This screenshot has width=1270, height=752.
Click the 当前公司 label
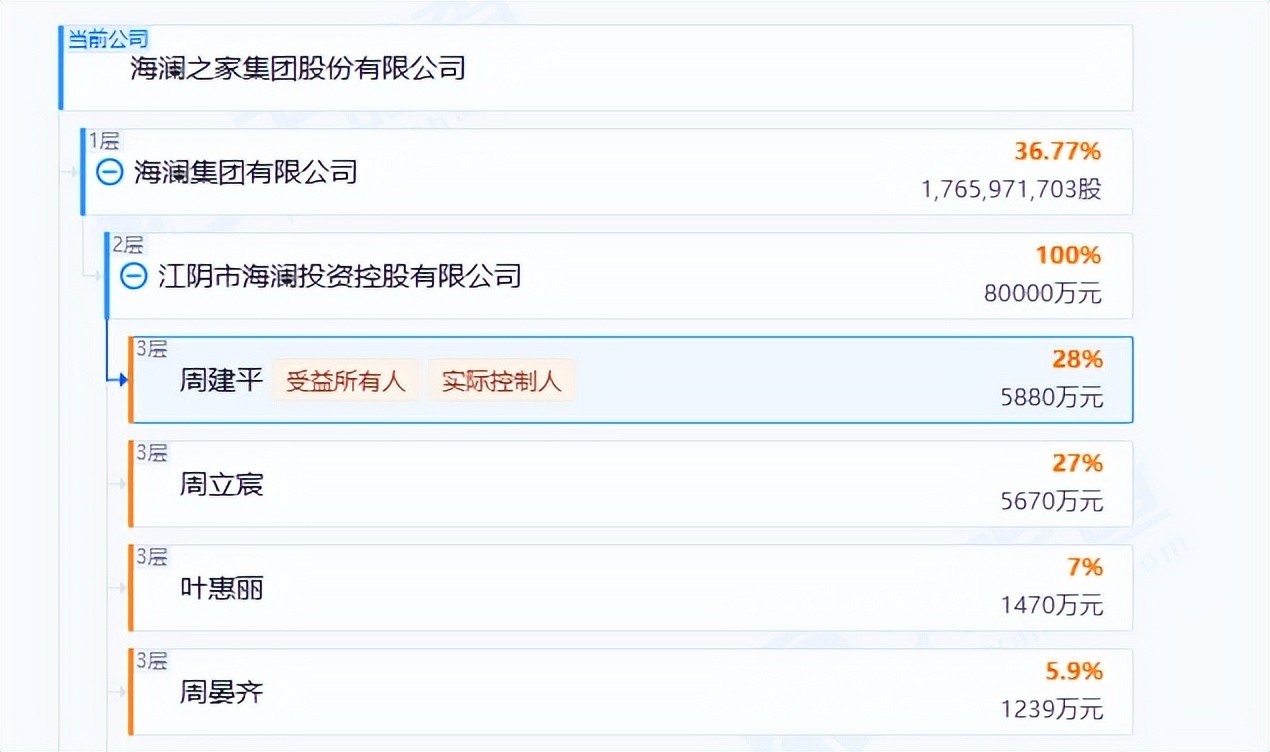[107, 39]
